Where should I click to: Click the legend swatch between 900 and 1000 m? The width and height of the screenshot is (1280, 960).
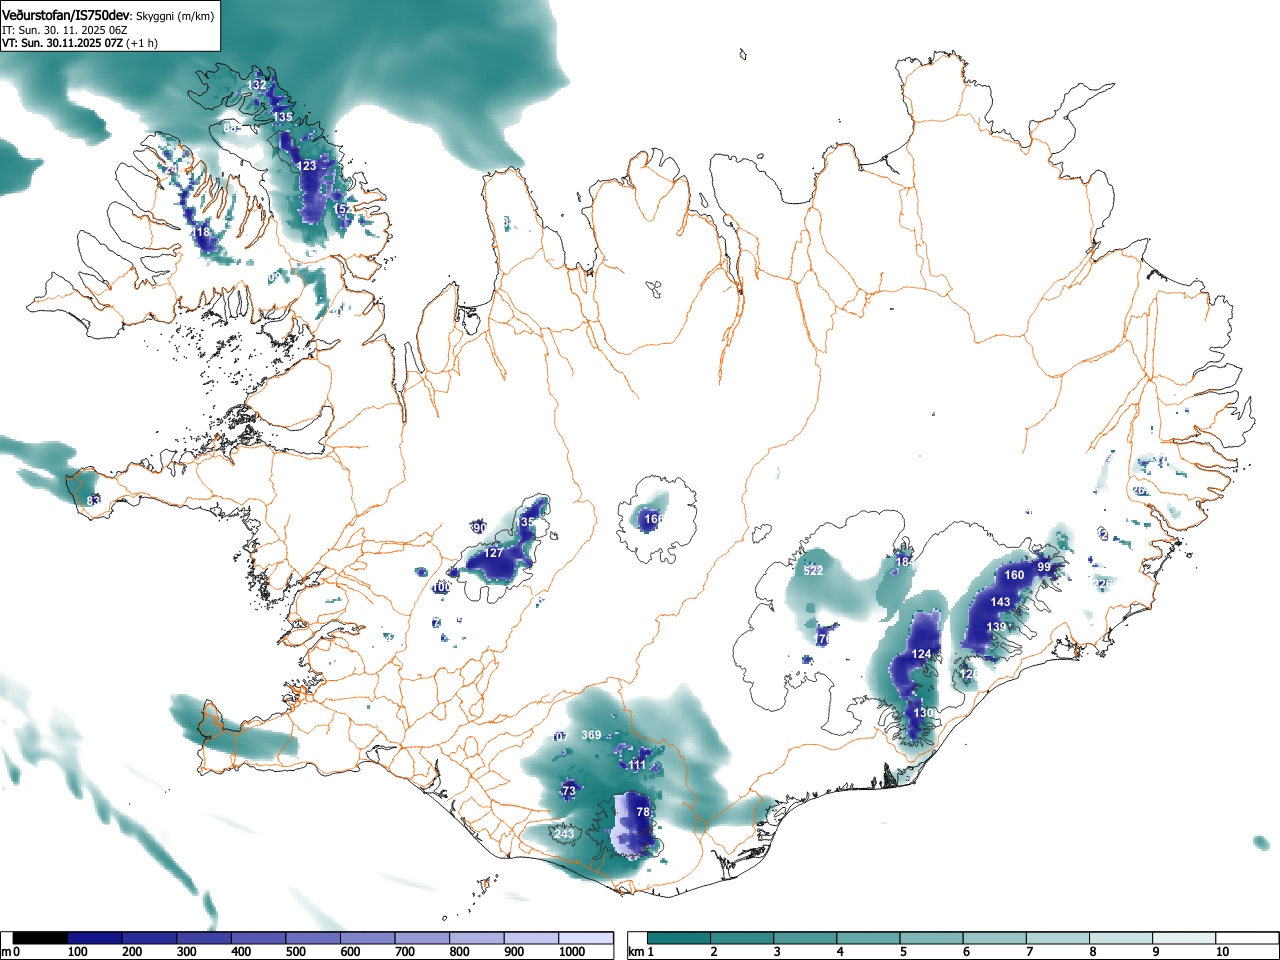click(532, 938)
